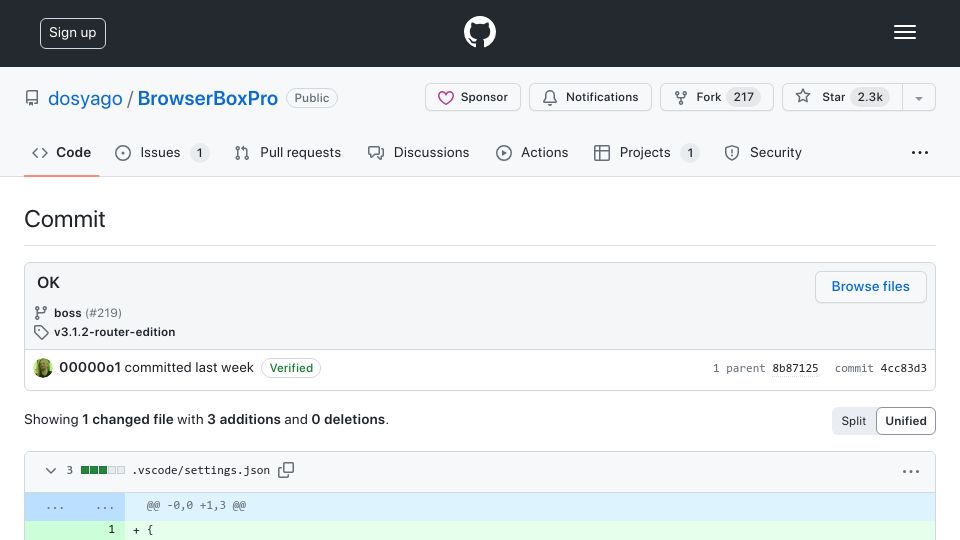Viewport: 960px width, 540px height.
Task: Expand the star lists dropdown arrow
Action: [918, 98]
